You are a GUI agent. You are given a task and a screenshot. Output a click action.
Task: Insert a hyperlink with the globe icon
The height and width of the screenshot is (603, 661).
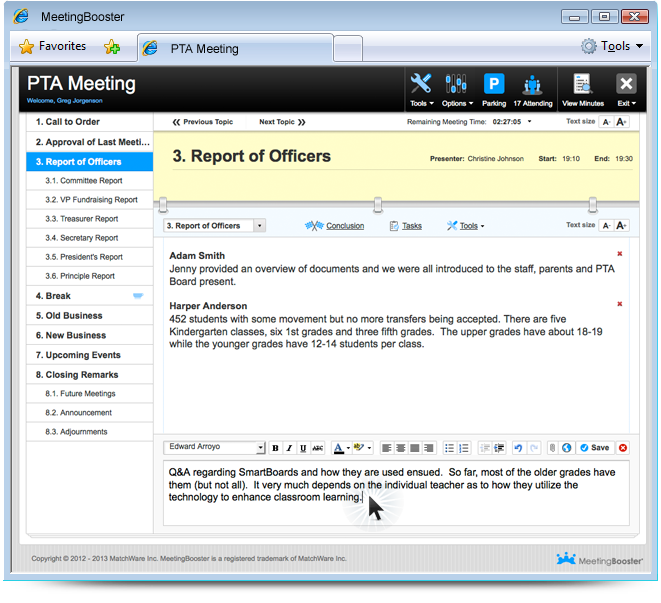(567, 448)
